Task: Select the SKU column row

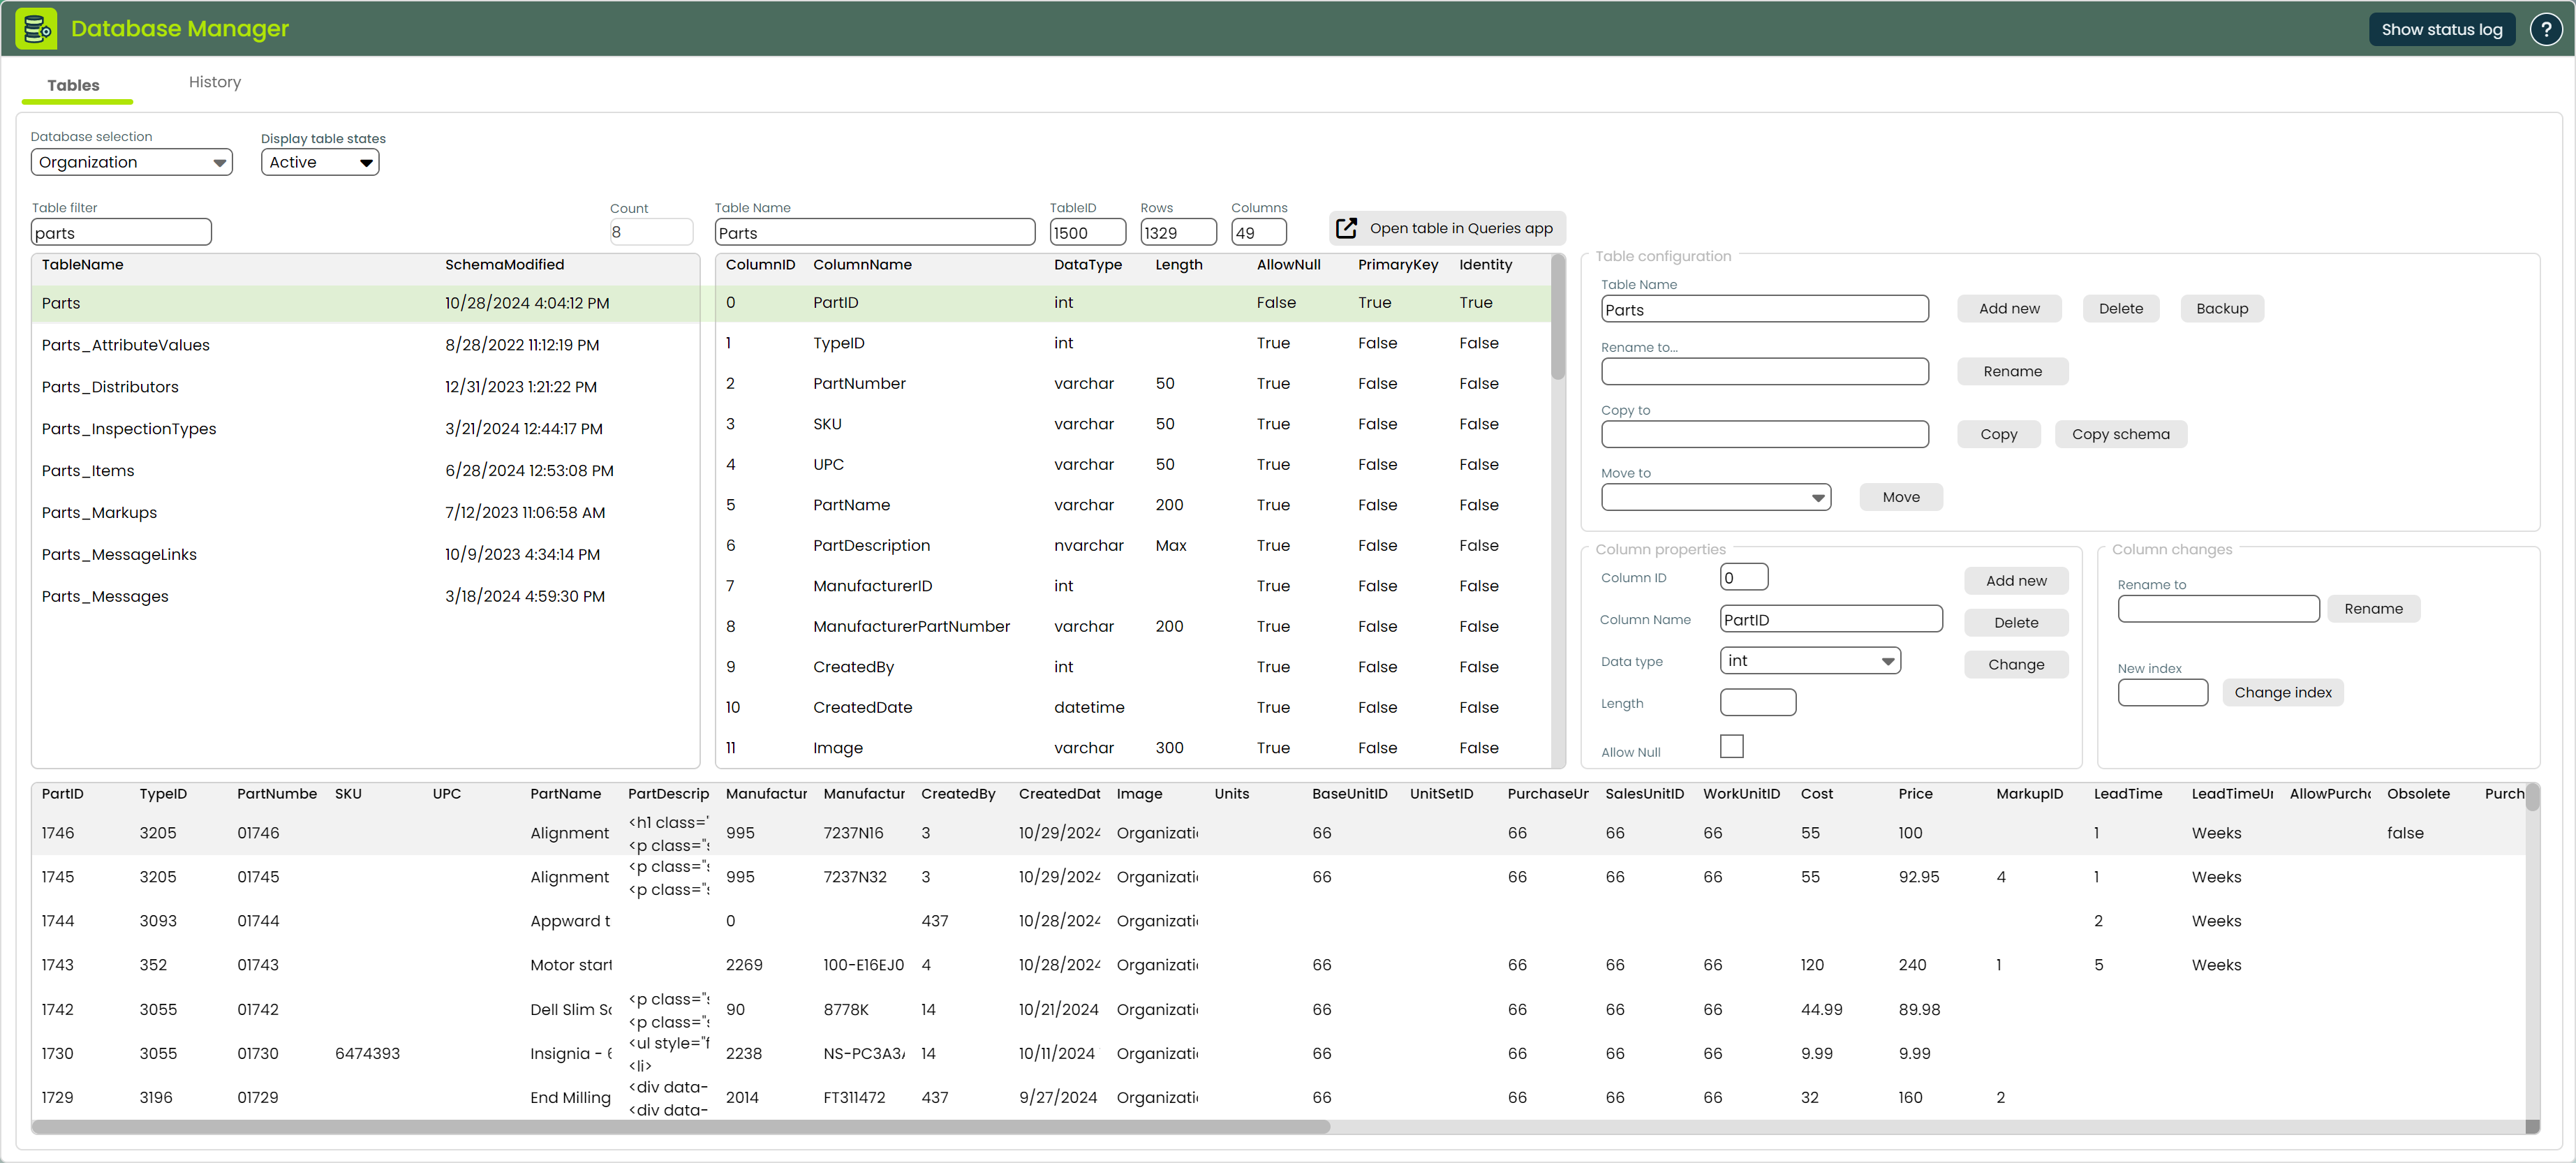Action: pos(1133,424)
